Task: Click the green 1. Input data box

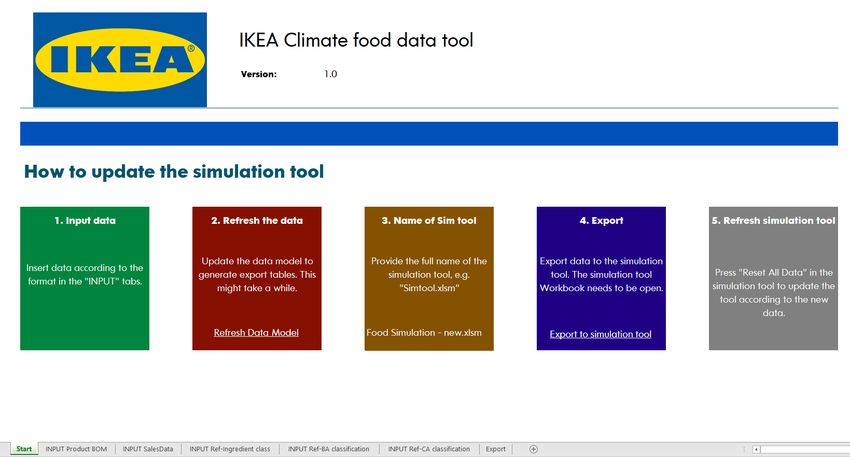Action: 85,278
